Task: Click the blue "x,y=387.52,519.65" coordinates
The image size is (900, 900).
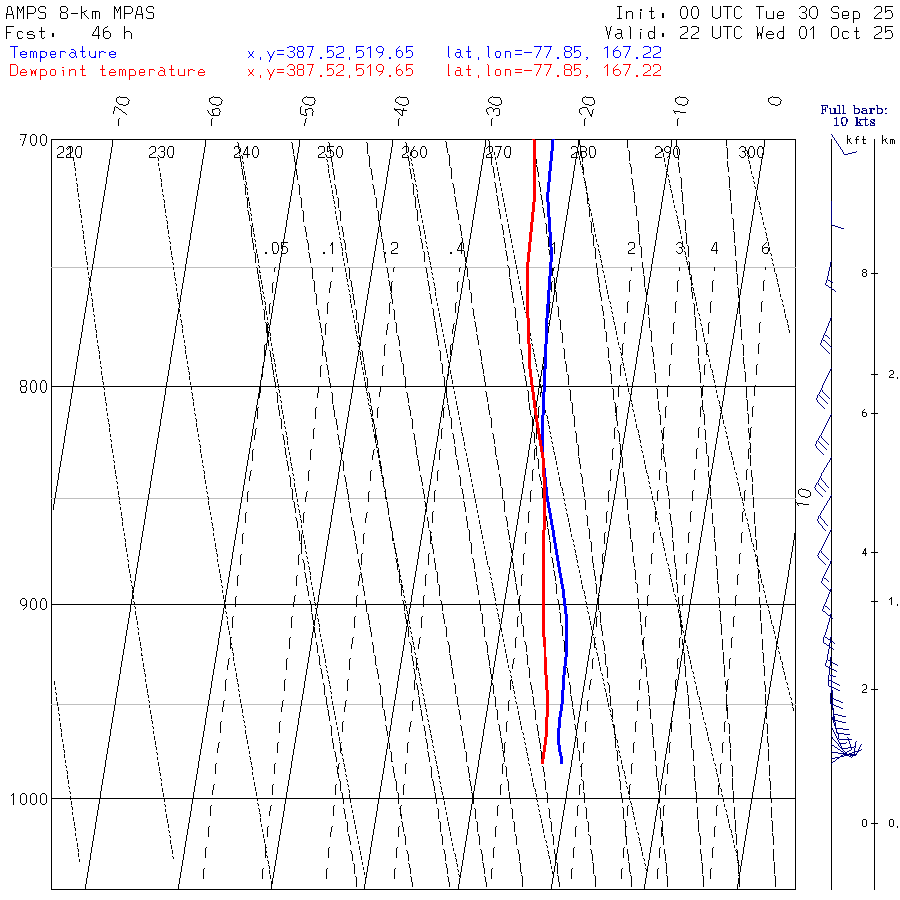Action: [331, 53]
